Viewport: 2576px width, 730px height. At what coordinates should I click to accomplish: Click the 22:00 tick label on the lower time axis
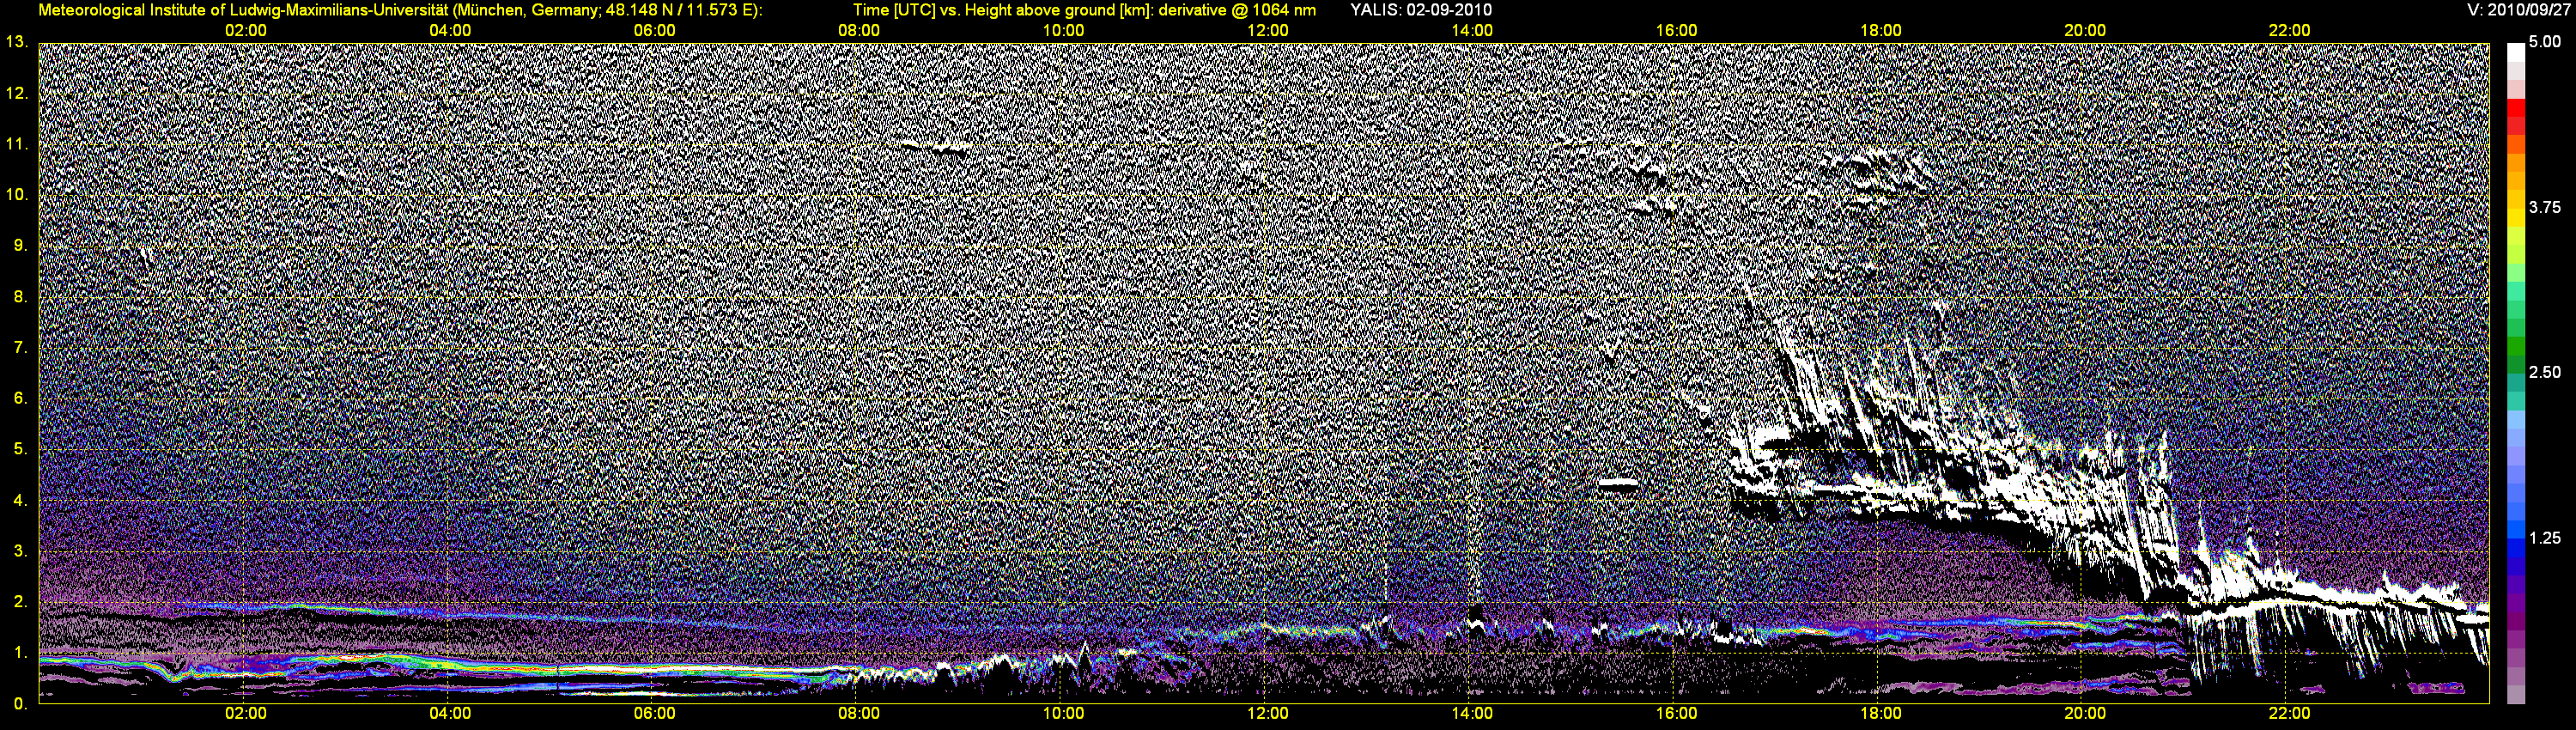coord(2289,713)
